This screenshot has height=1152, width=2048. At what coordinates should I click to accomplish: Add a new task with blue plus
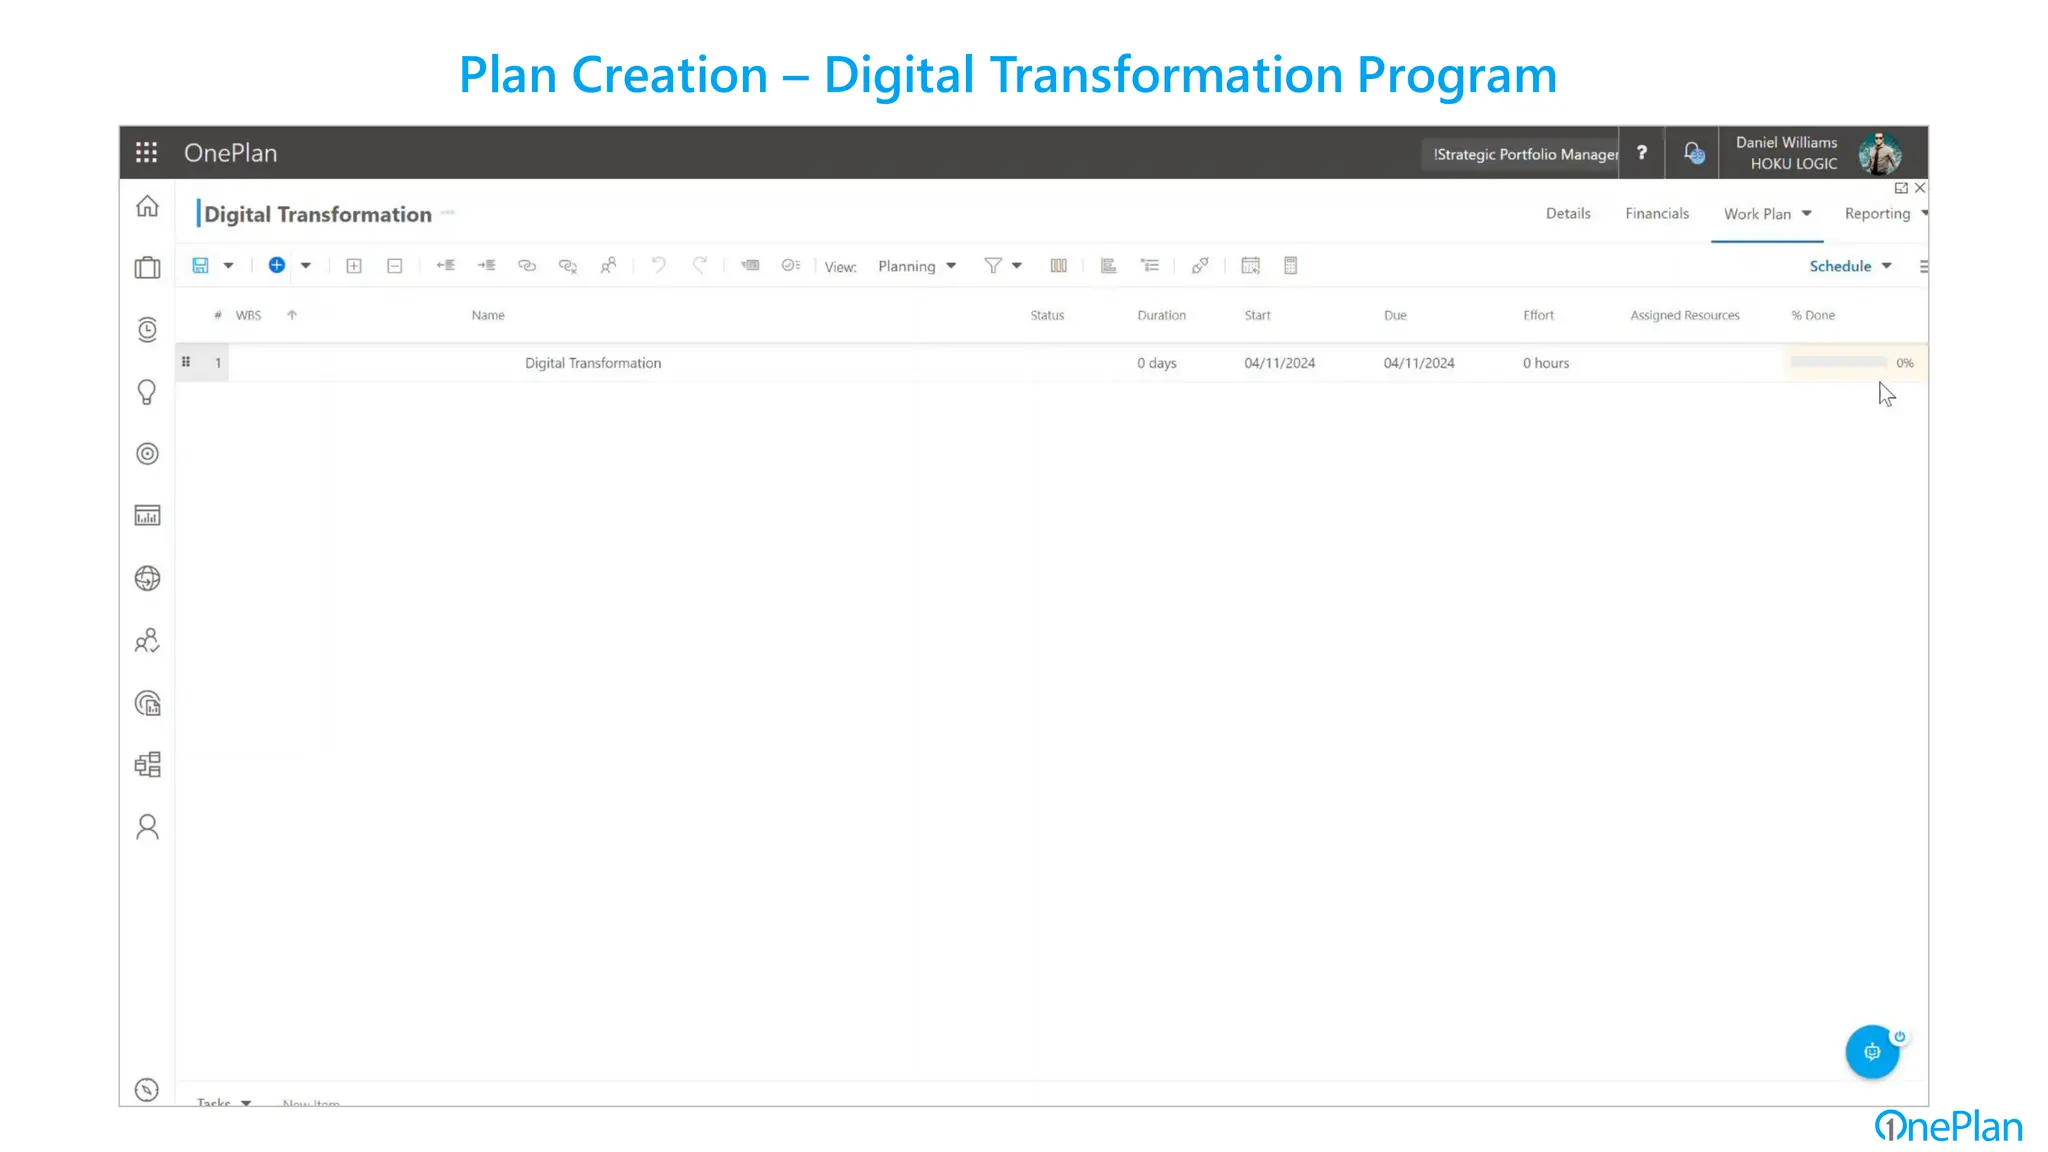click(277, 265)
